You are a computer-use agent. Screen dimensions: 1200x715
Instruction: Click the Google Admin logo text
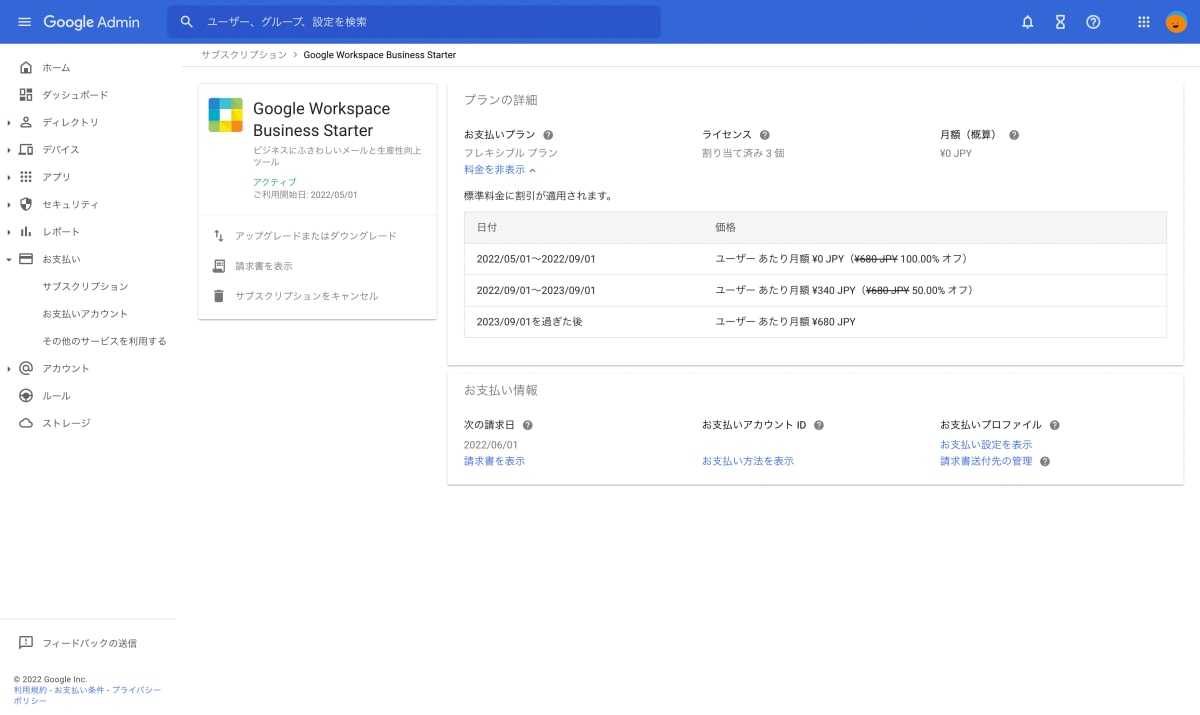click(92, 22)
